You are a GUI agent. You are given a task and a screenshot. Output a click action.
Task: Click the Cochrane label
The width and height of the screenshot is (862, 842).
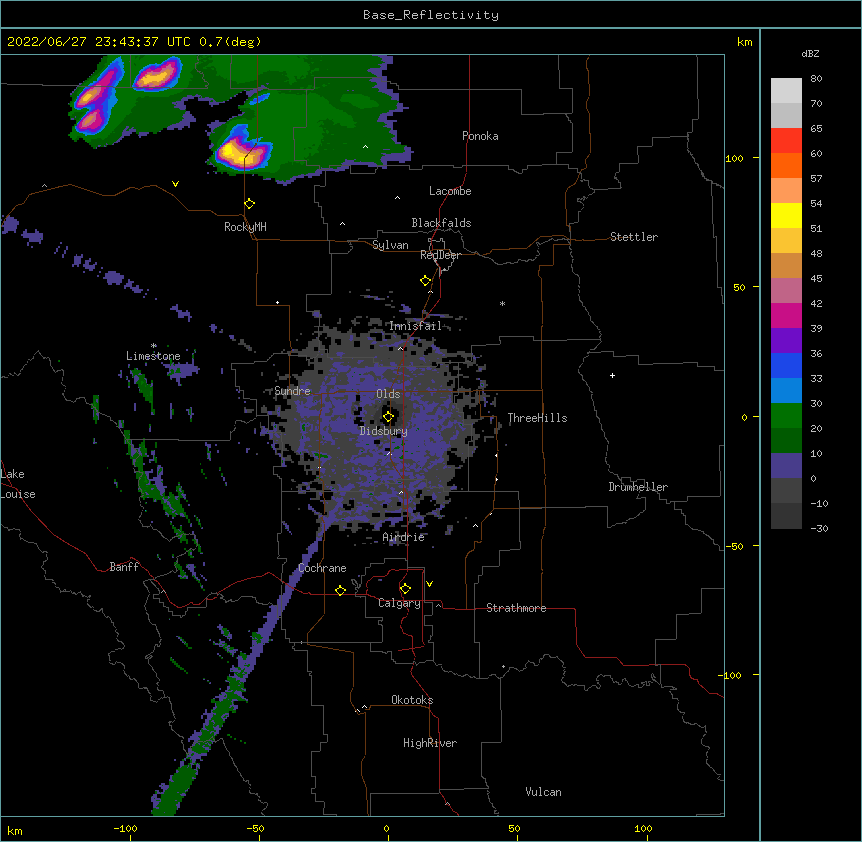point(322,568)
